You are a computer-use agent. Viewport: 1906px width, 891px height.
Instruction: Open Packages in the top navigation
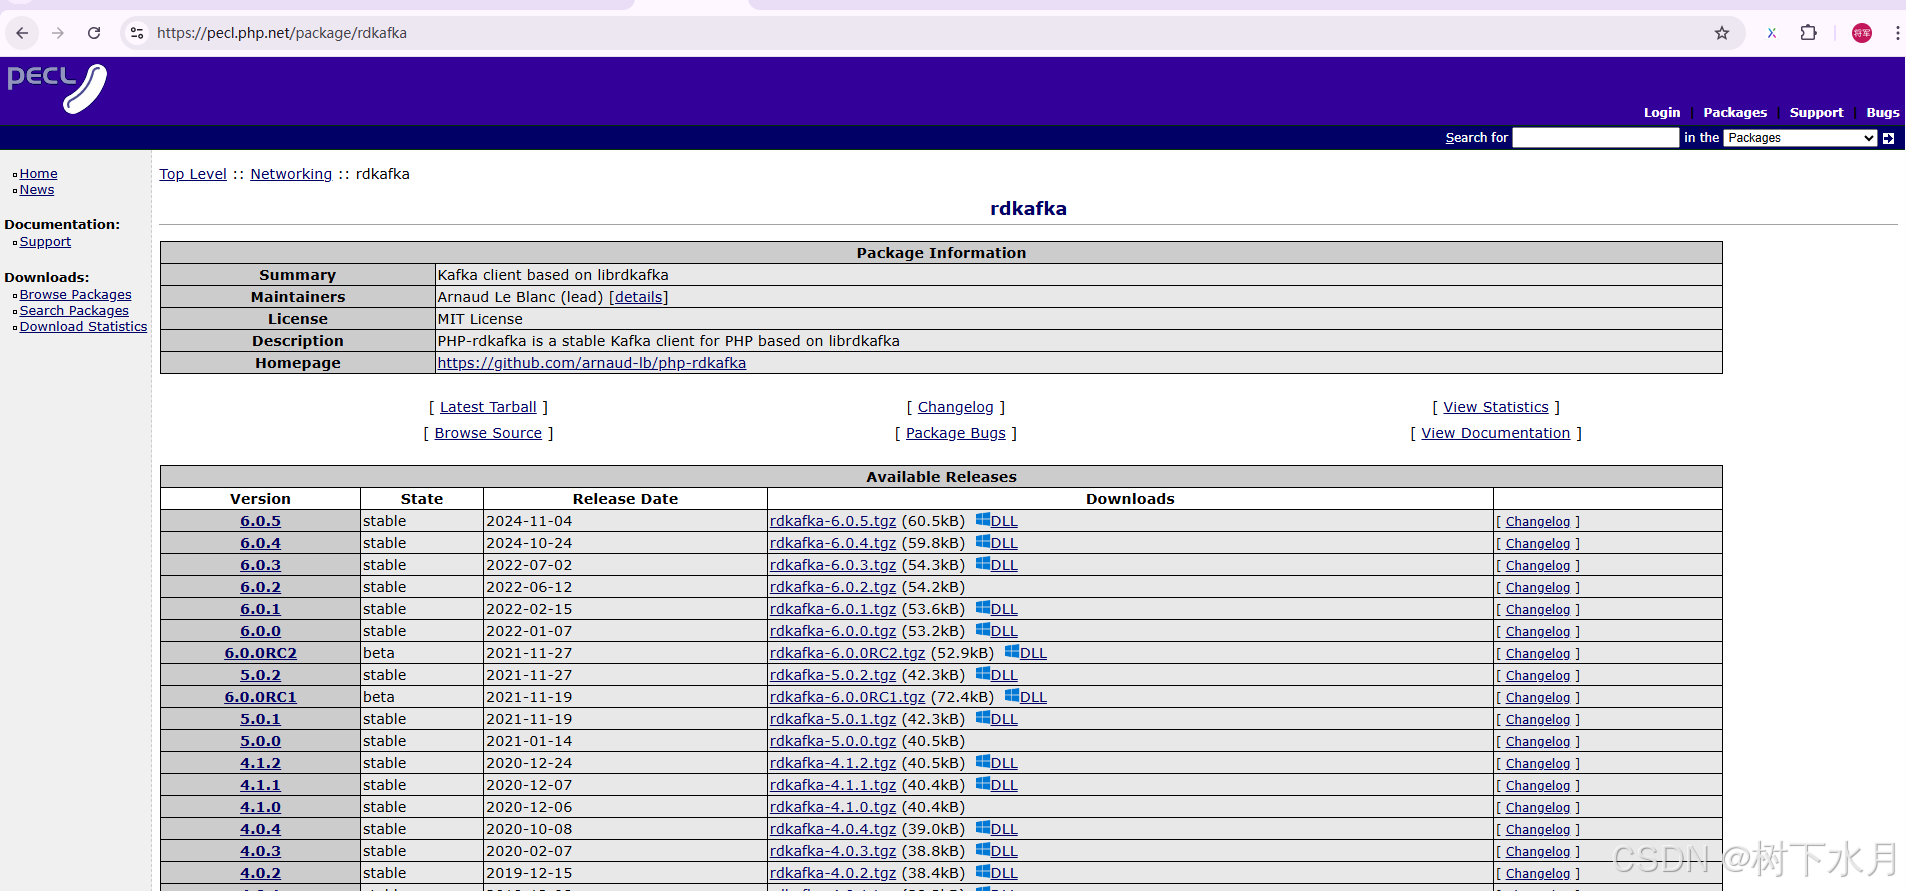pos(1735,113)
